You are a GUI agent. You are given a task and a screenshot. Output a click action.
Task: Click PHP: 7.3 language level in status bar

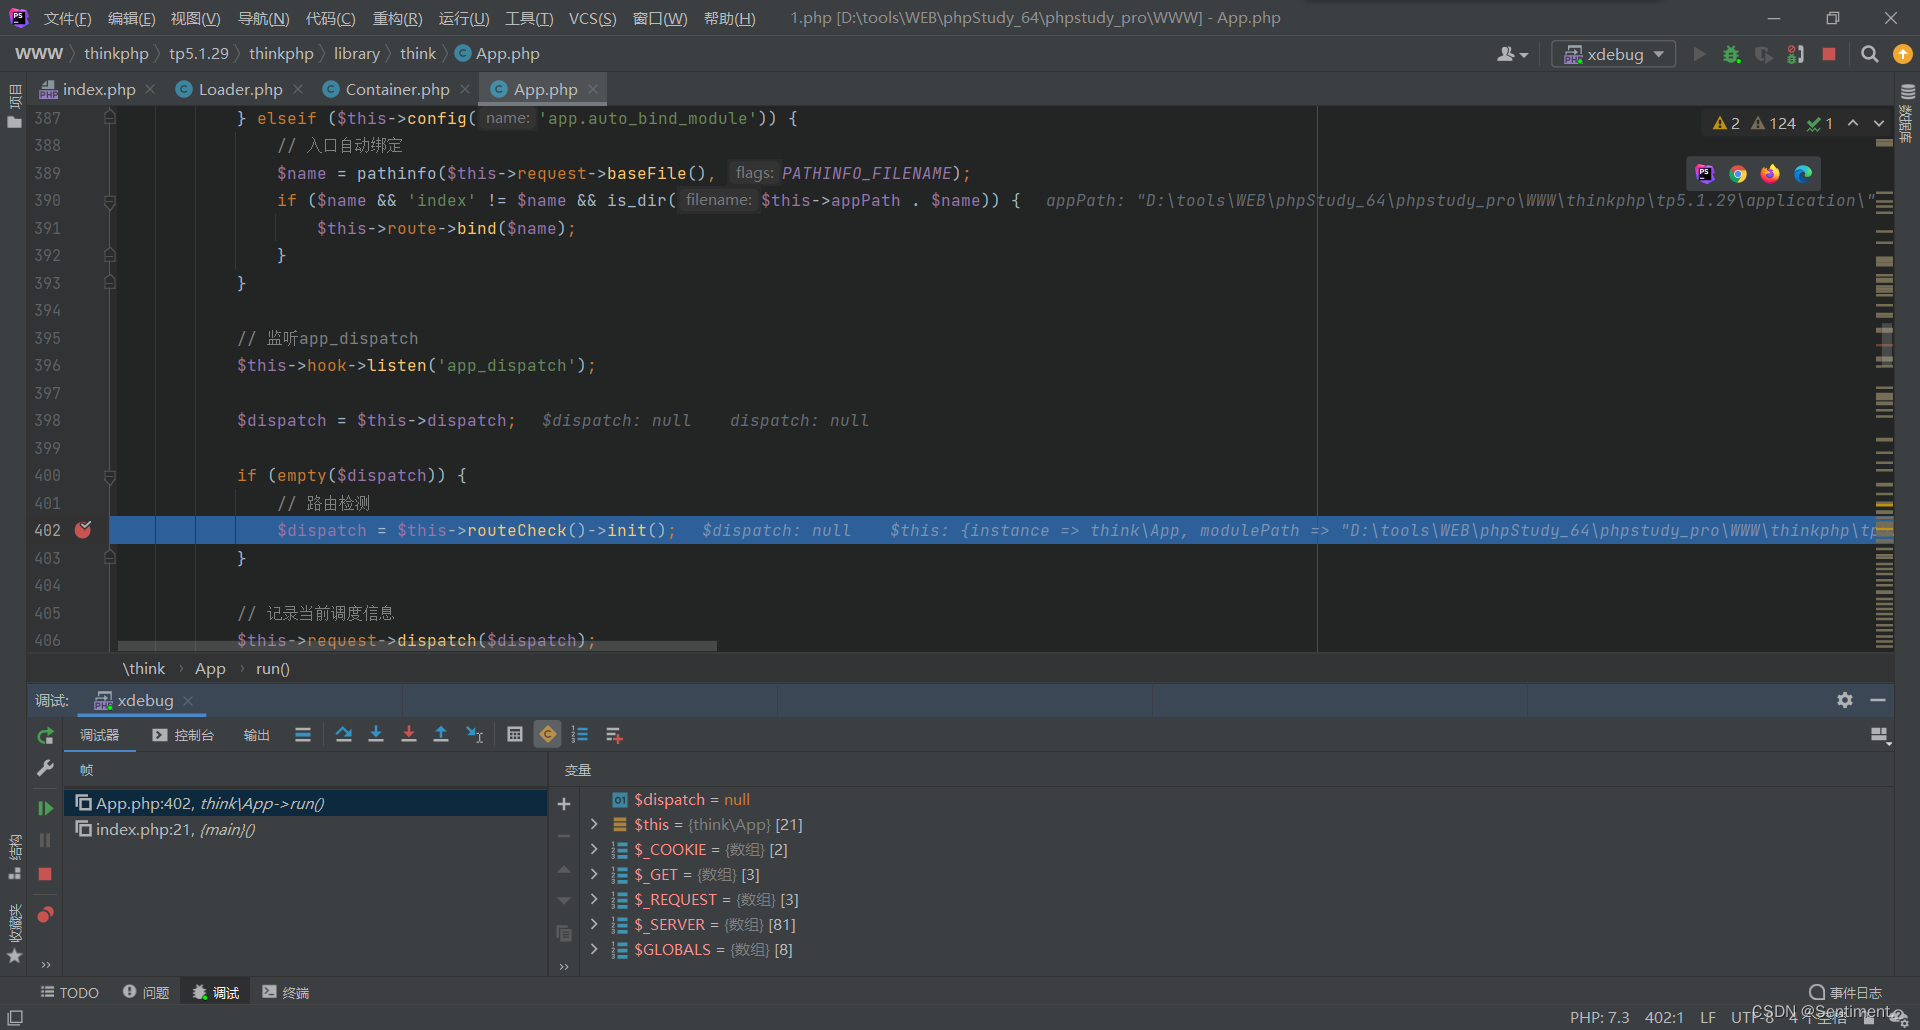tap(1599, 1017)
